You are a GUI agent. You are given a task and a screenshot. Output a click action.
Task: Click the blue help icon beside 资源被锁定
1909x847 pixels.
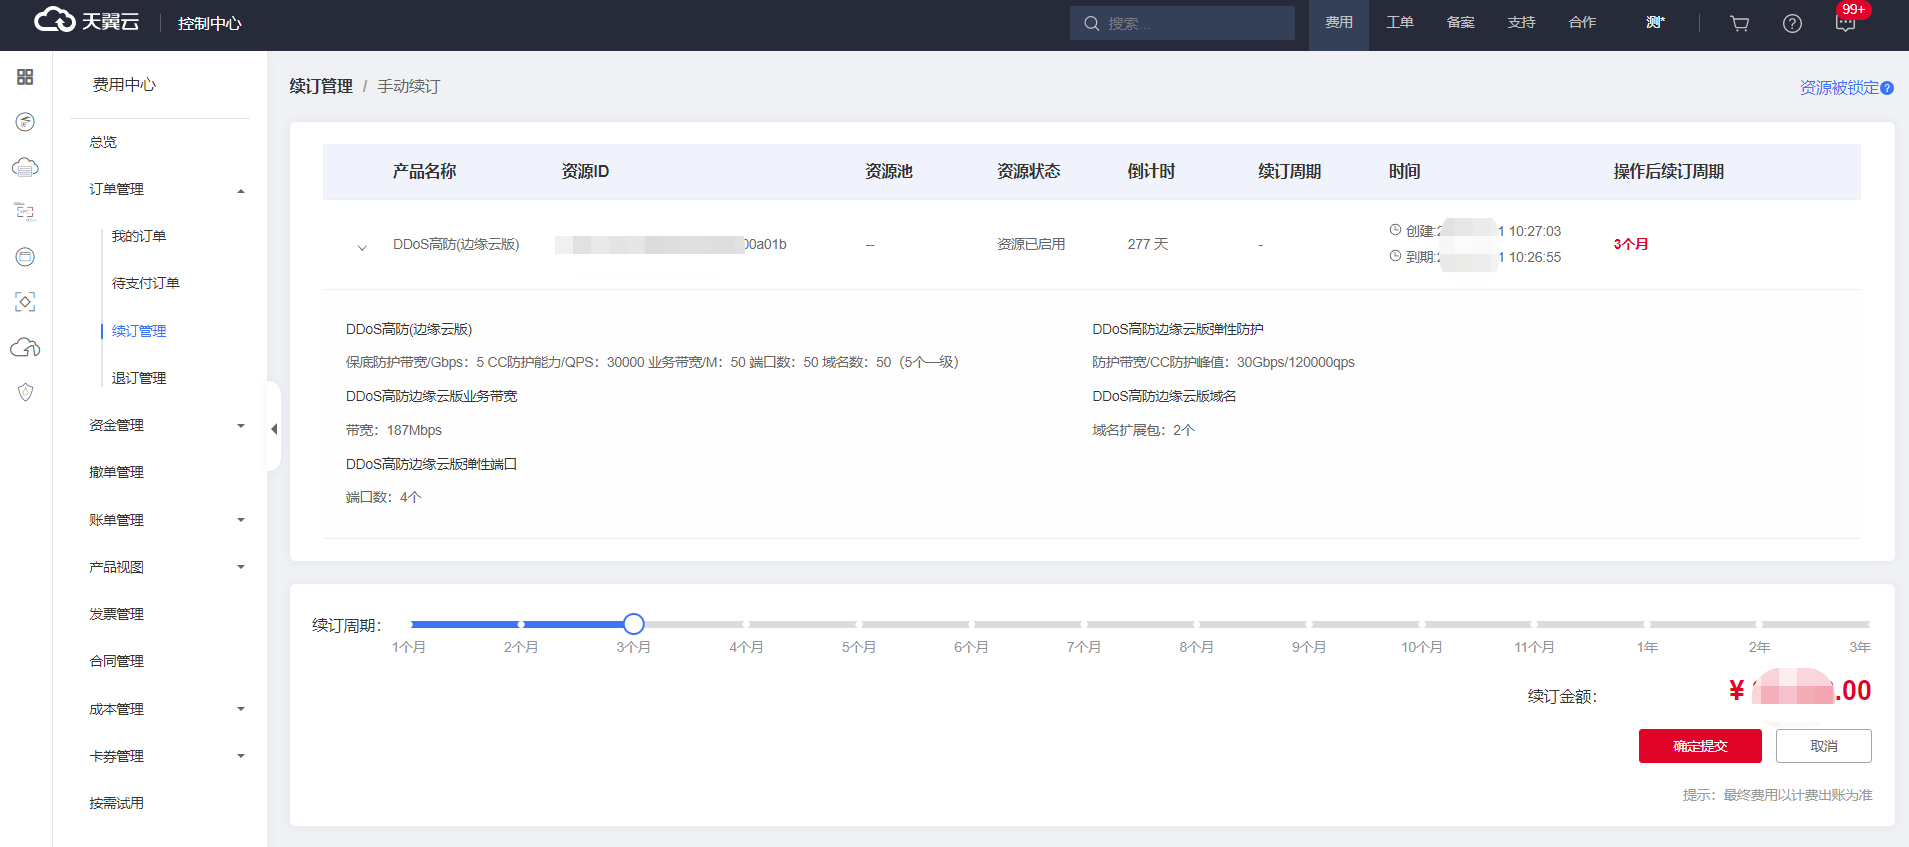click(1887, 88)
